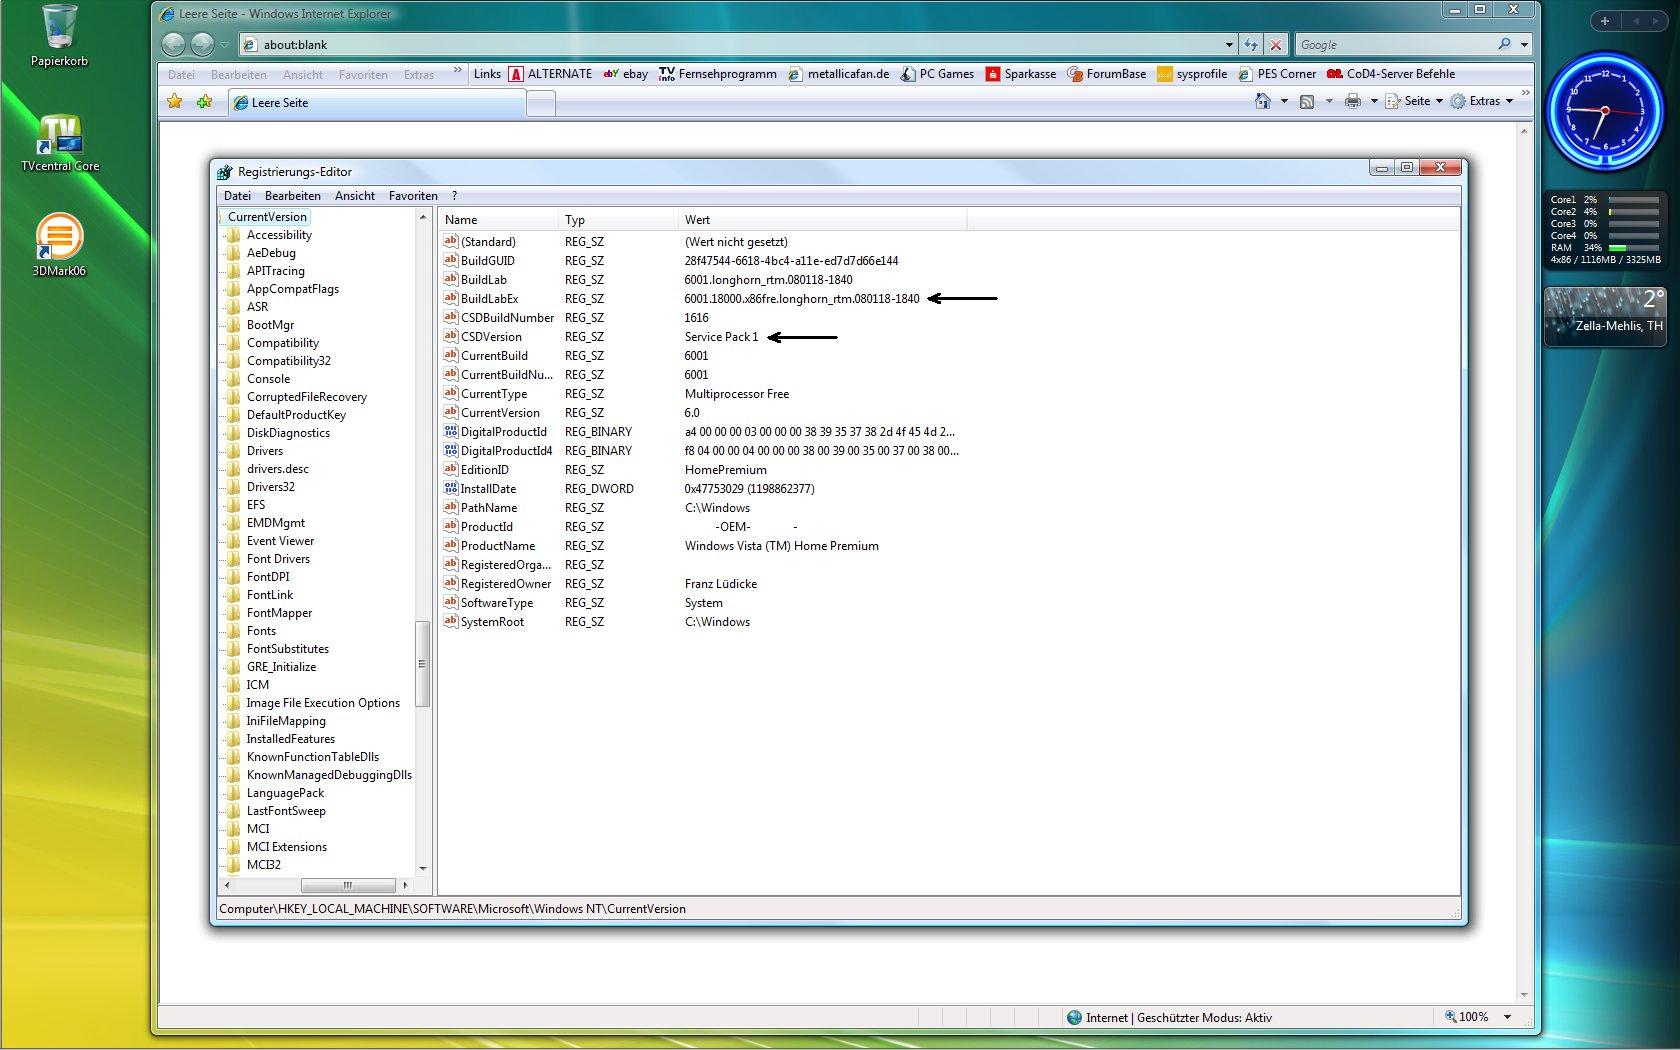Open the ForumBase favorite link
Image resolution: width=1680 pixels, height=1050 pixels.
point(1107,74)
